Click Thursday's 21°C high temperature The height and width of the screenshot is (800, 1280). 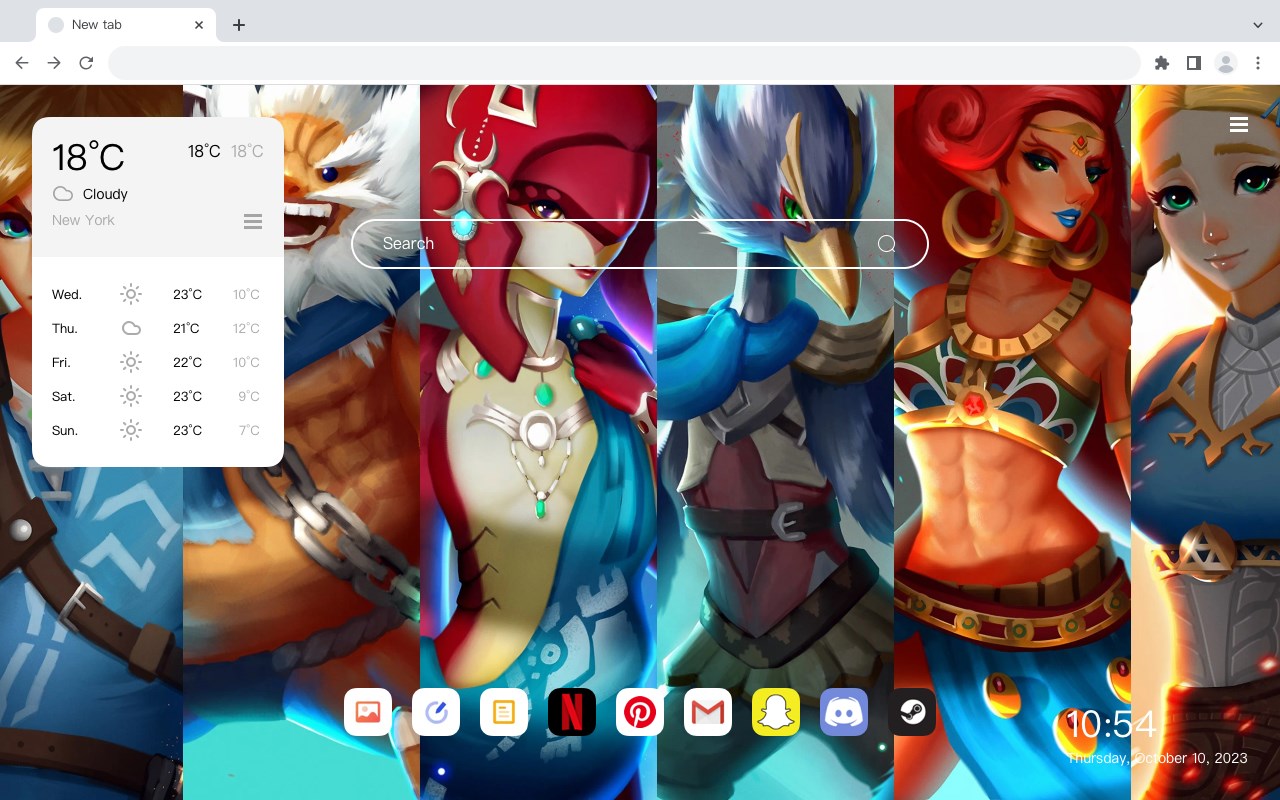click(x=187, y=328)
